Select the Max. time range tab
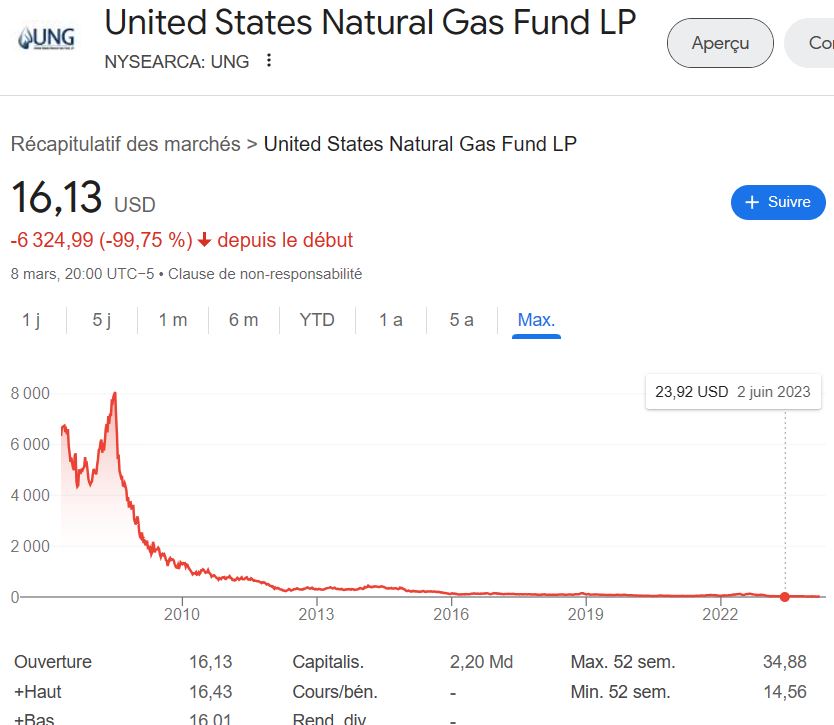Image resolution: width=834 pixels, height=725 pixels. click(536, 320)
